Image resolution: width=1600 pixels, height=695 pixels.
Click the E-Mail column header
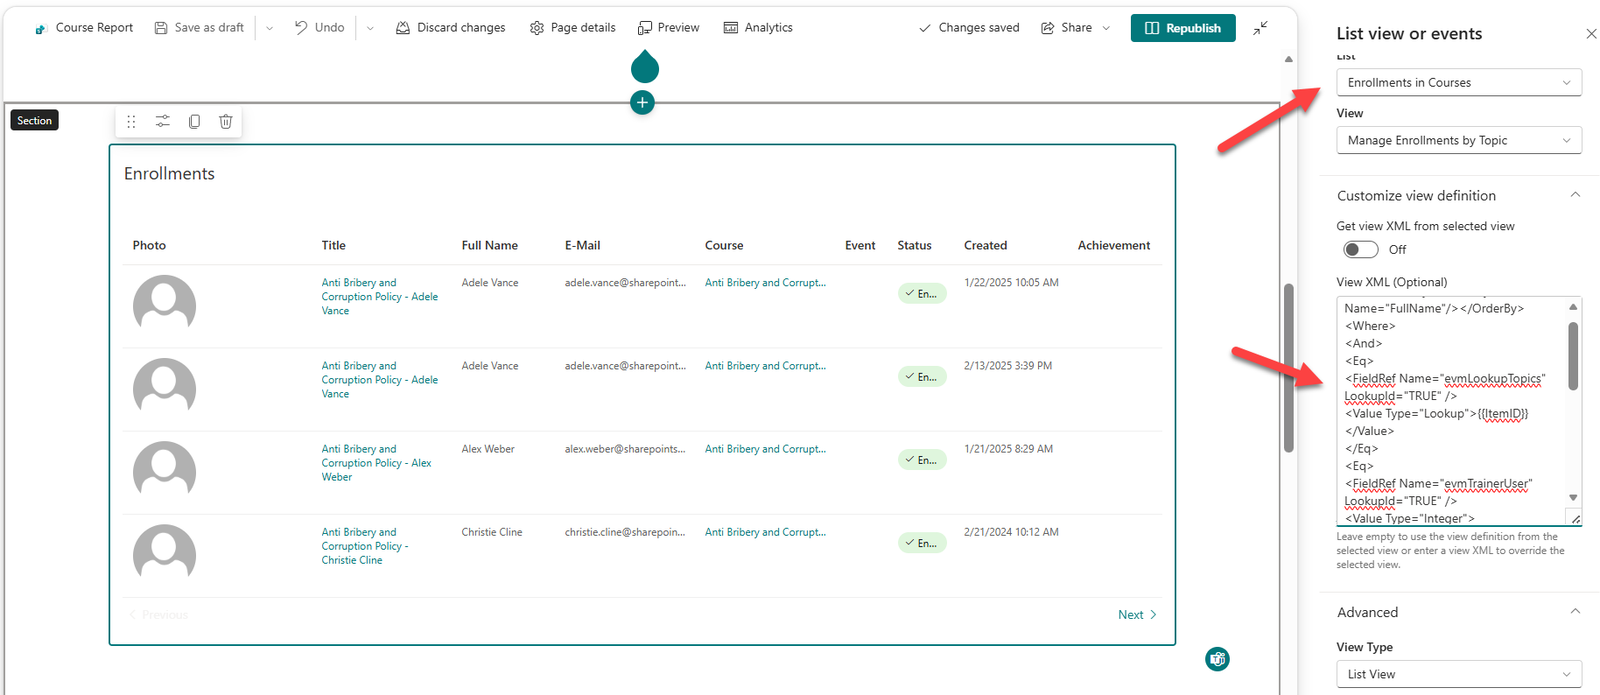[582, 245]
